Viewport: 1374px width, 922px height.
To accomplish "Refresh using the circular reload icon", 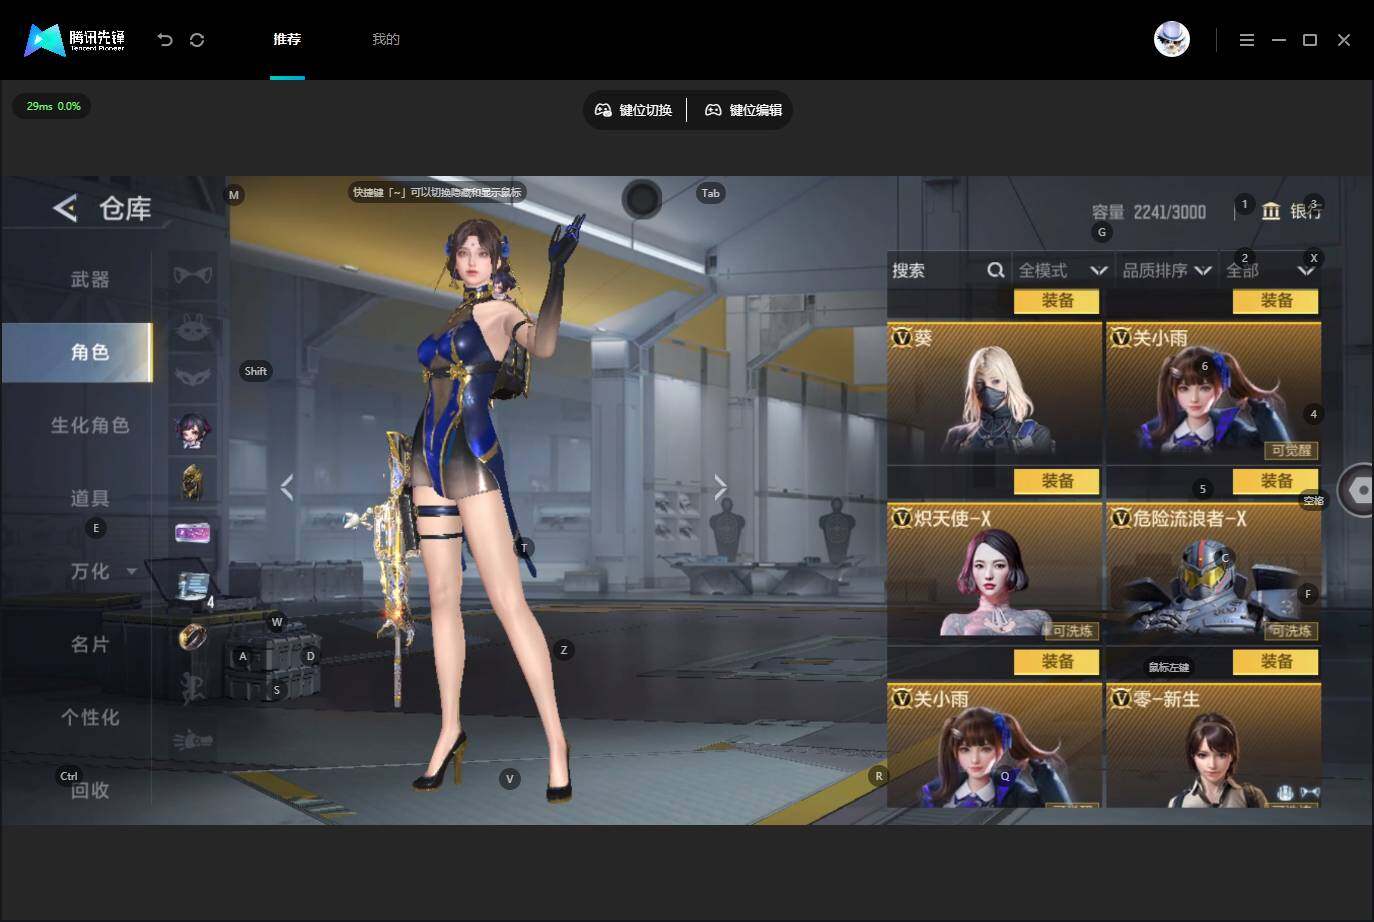I will [197, 40].
